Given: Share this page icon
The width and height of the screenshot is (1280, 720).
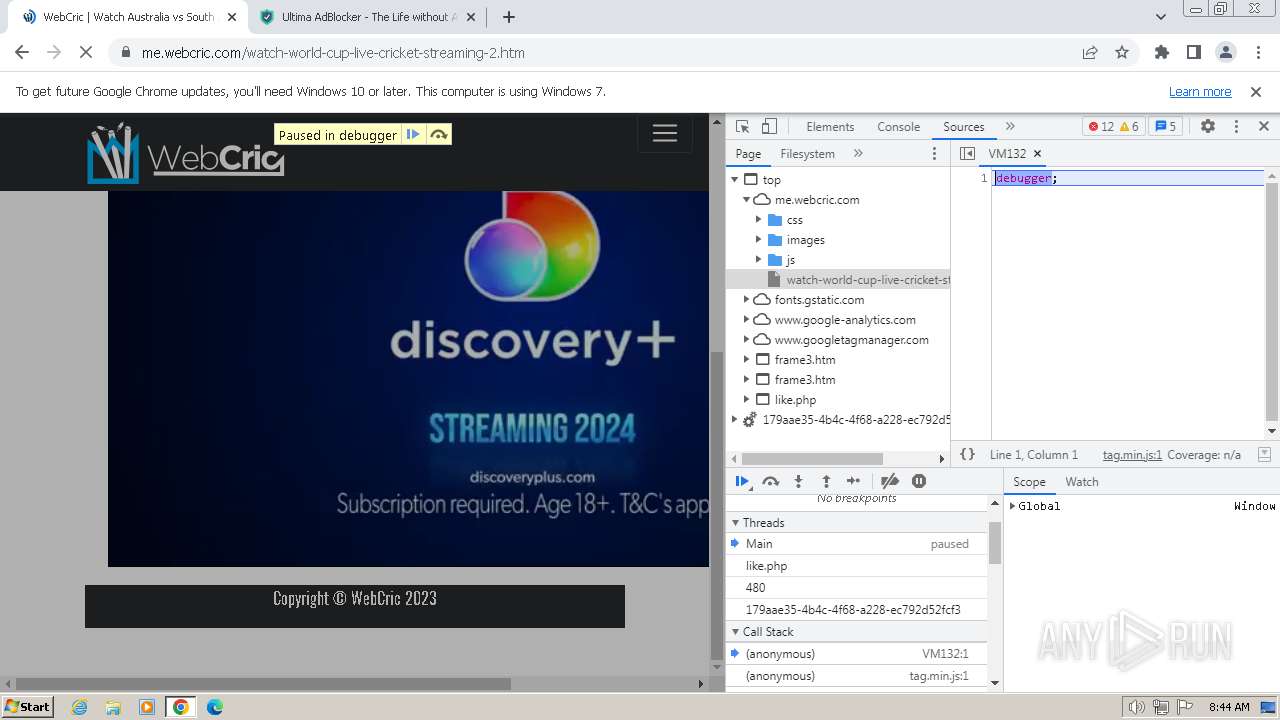Looking at the screenshot, I should [x=1090, y=53].
